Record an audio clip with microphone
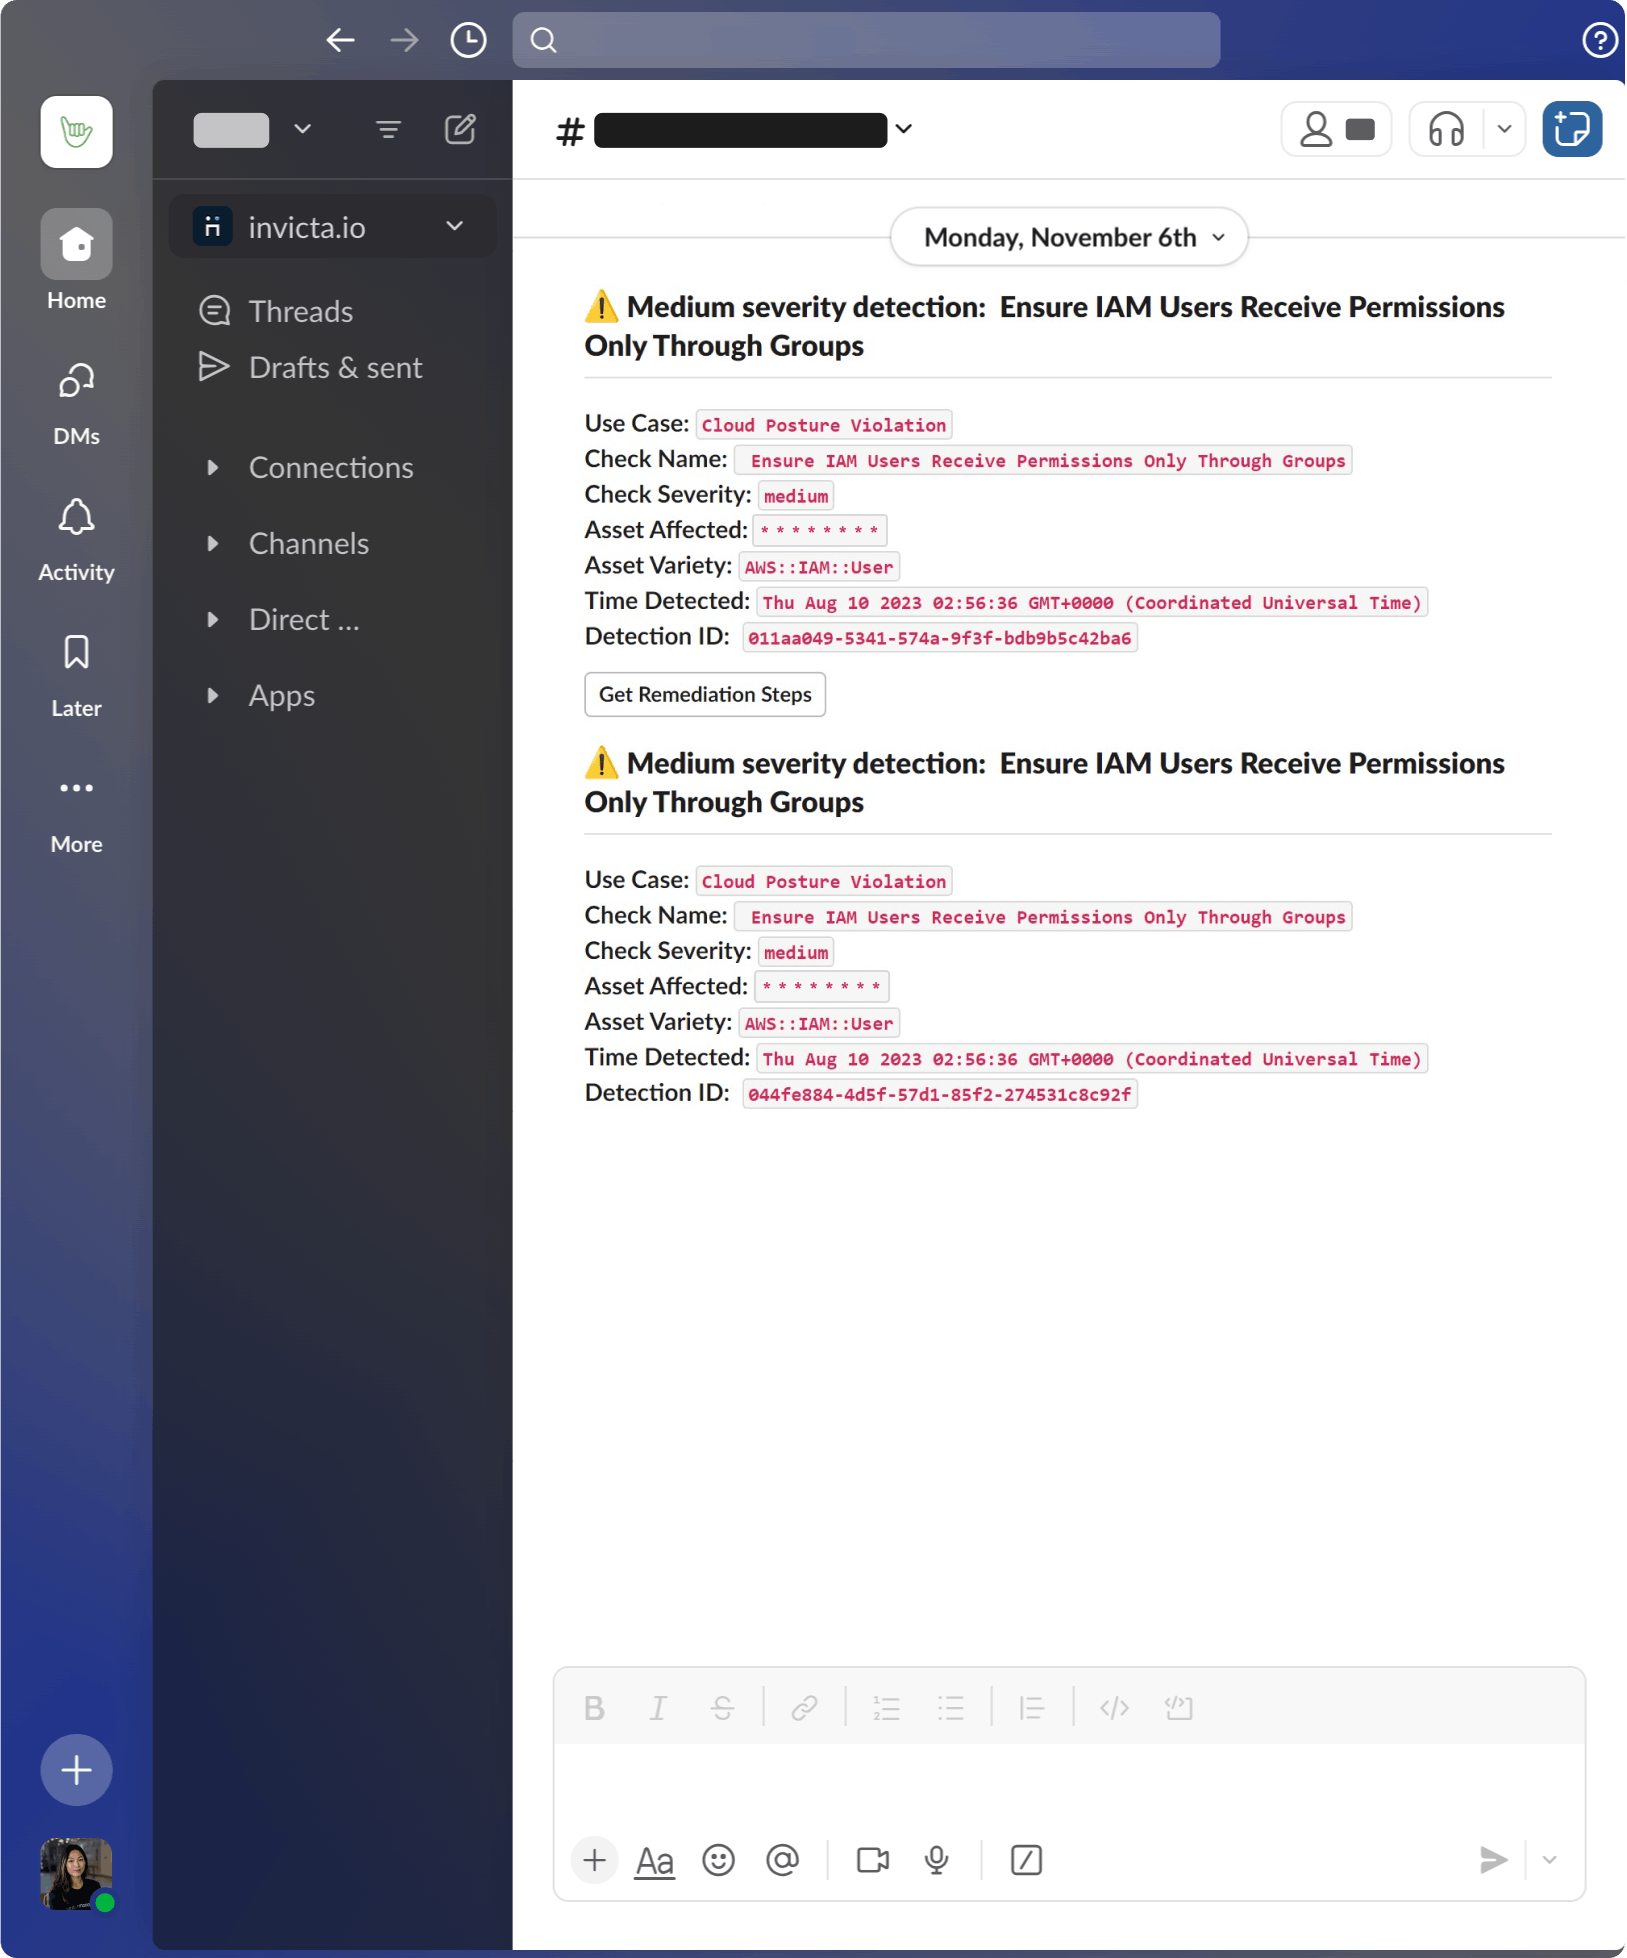 (x=936, y=1860)
